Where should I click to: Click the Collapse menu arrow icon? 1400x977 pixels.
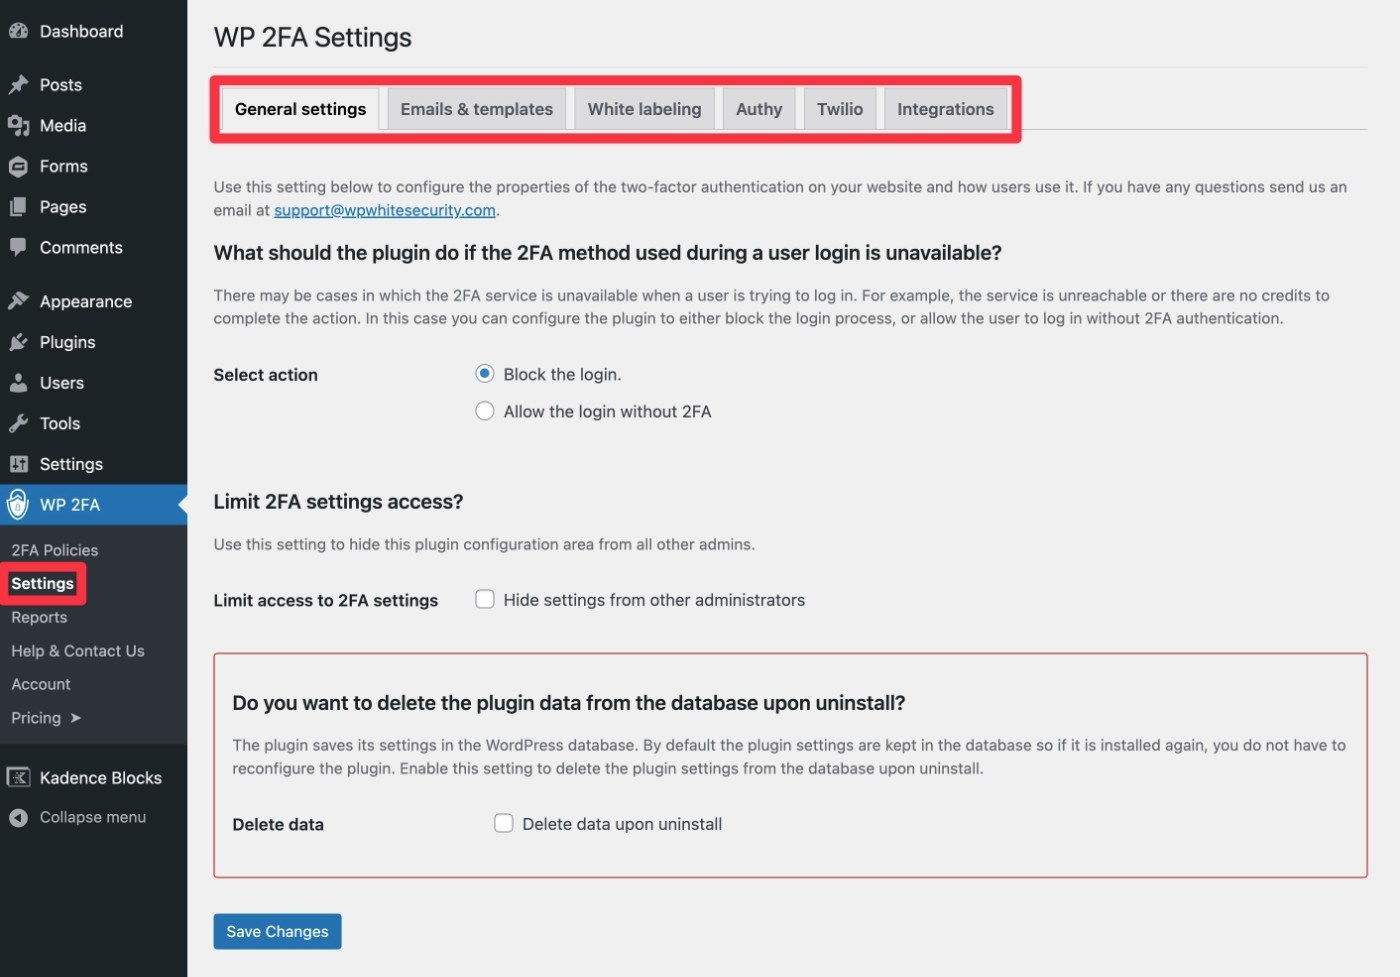[x=18, y=817]
